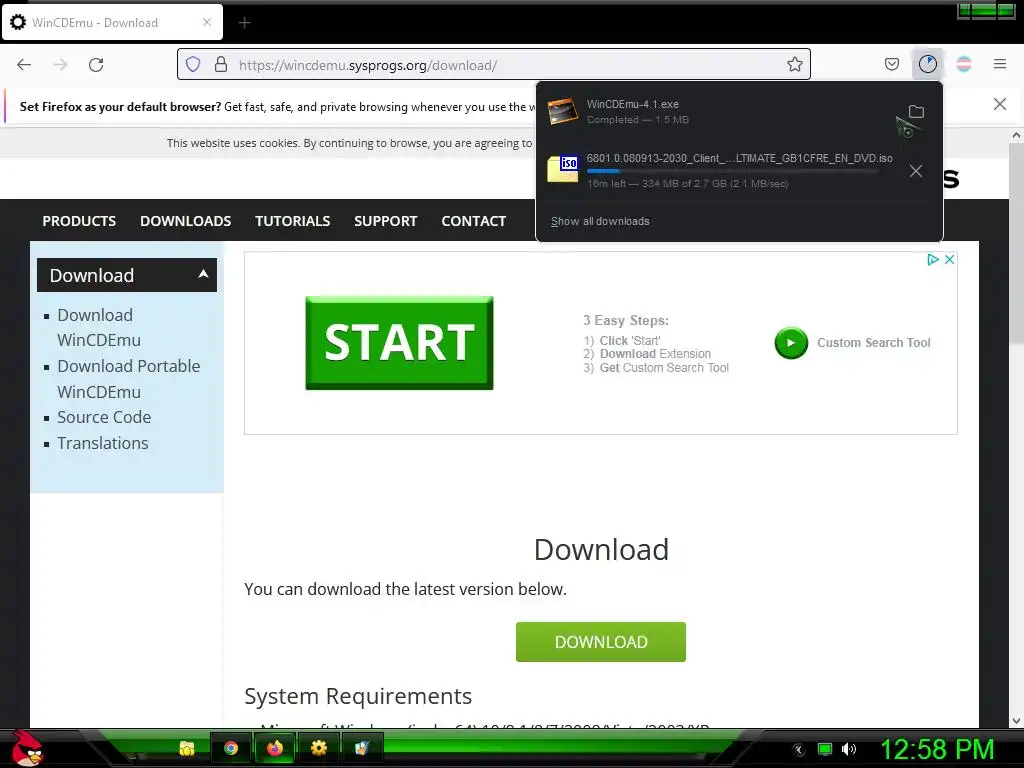Close the advertisement with the X
This screenshot has height=768, width=1024.
(x=950, y=259)
